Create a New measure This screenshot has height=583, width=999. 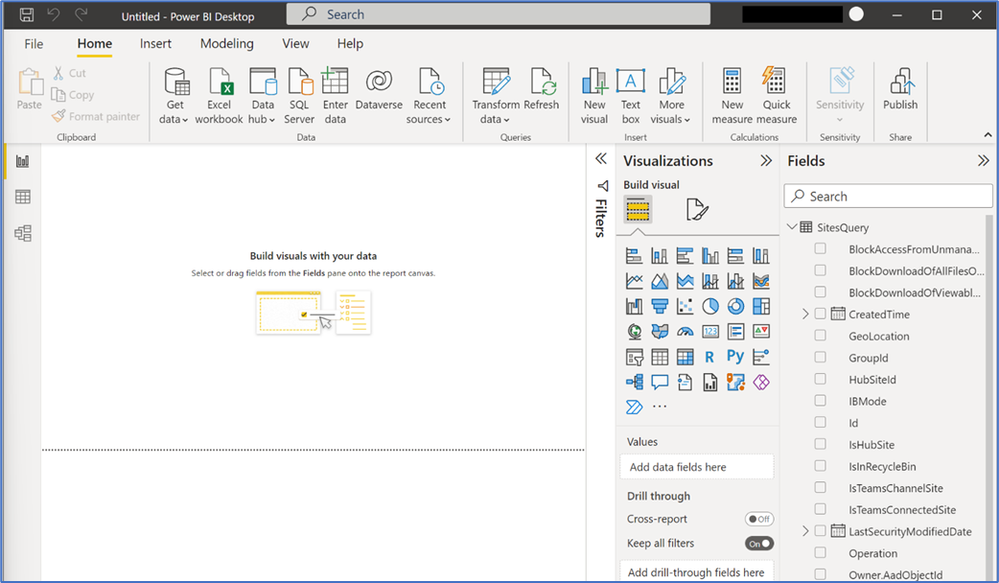(x=732, y=96)
